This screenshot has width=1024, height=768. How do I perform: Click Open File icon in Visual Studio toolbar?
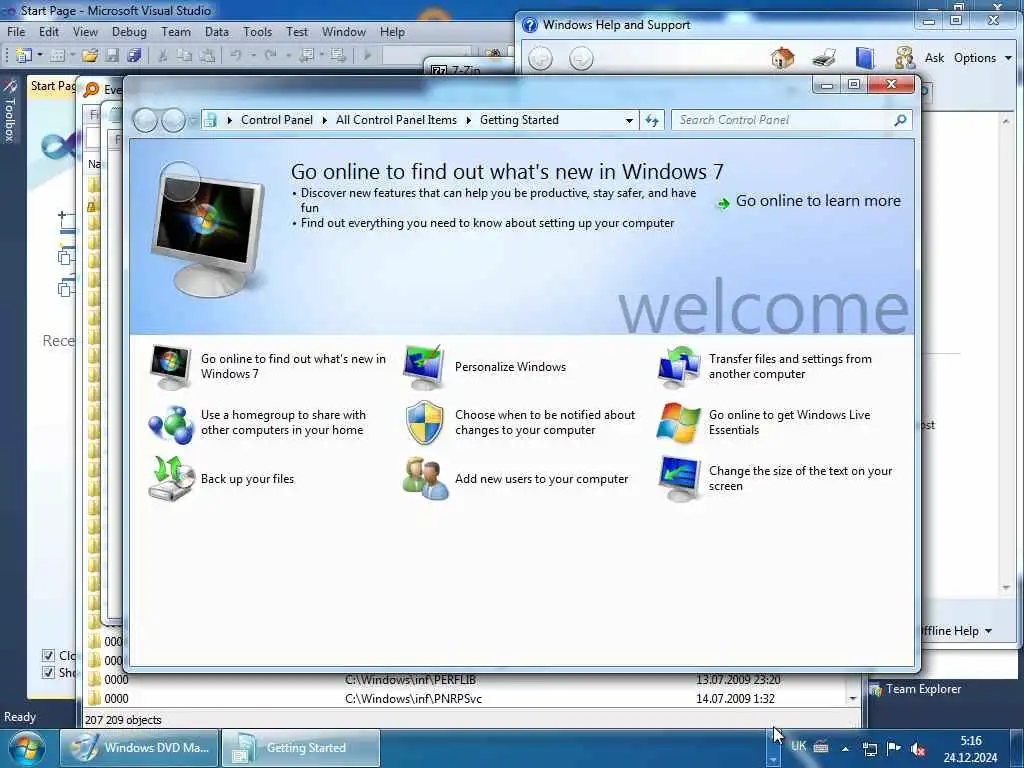[x=89, y=56]
